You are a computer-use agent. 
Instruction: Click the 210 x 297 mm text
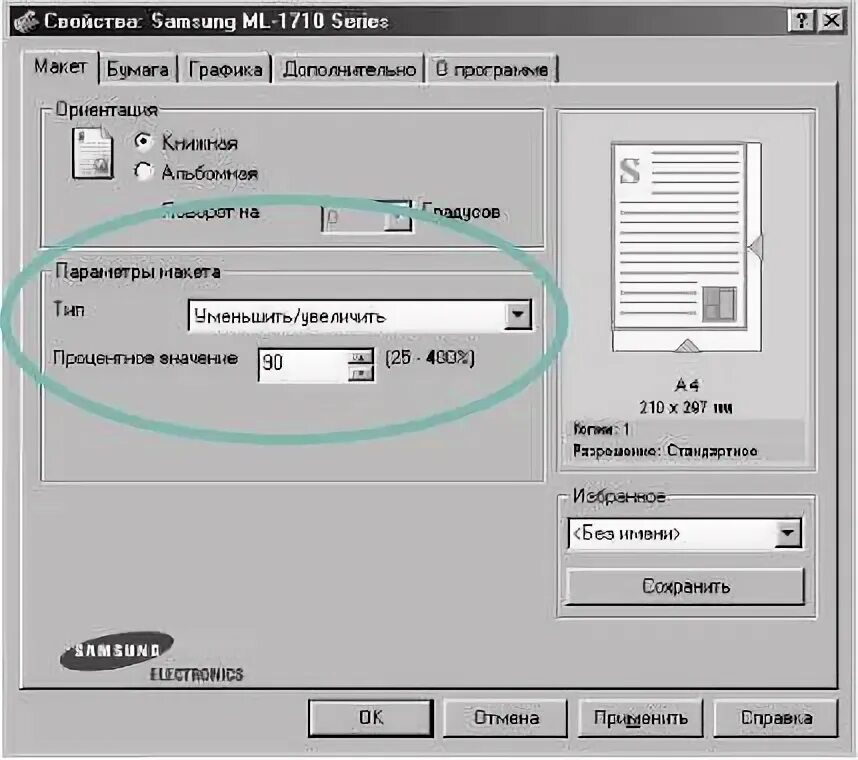pyautogui.click(x=686, y=407)
